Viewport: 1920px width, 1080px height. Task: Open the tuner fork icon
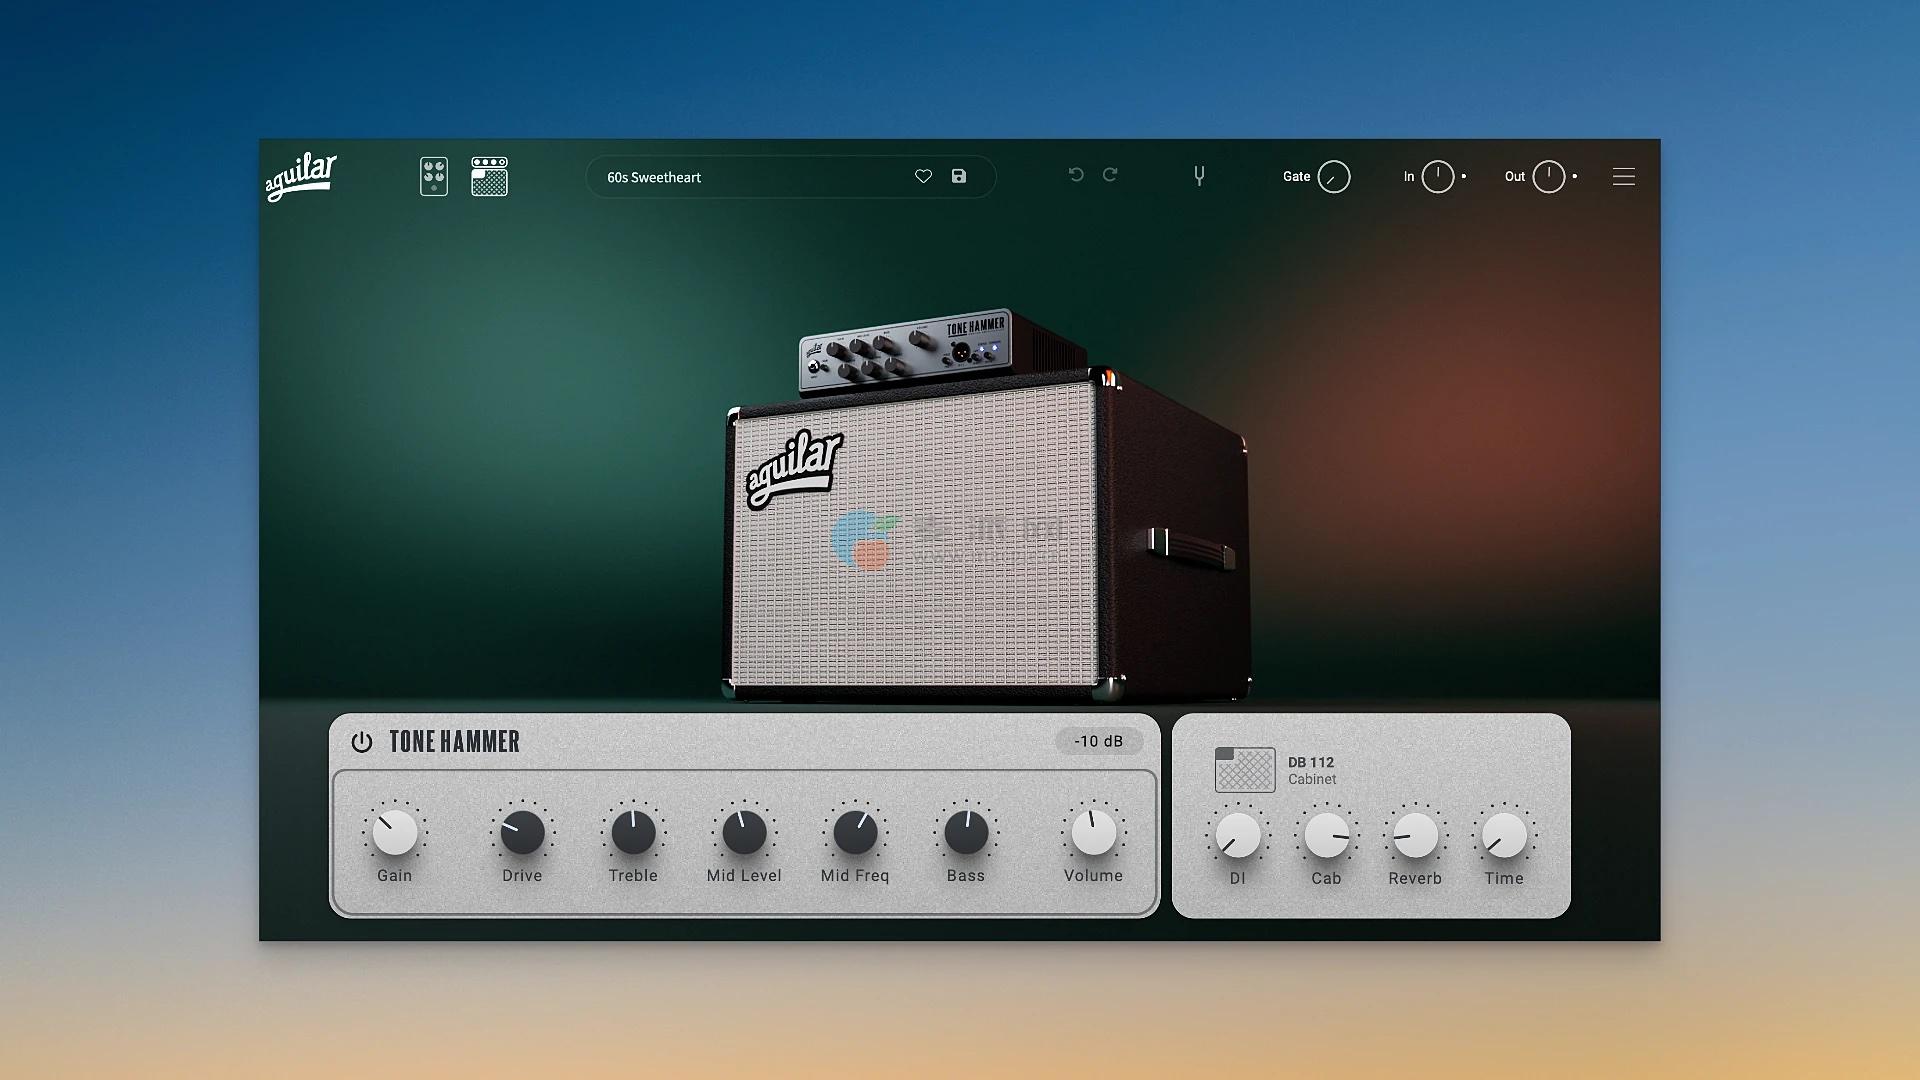pos(1199,177)
